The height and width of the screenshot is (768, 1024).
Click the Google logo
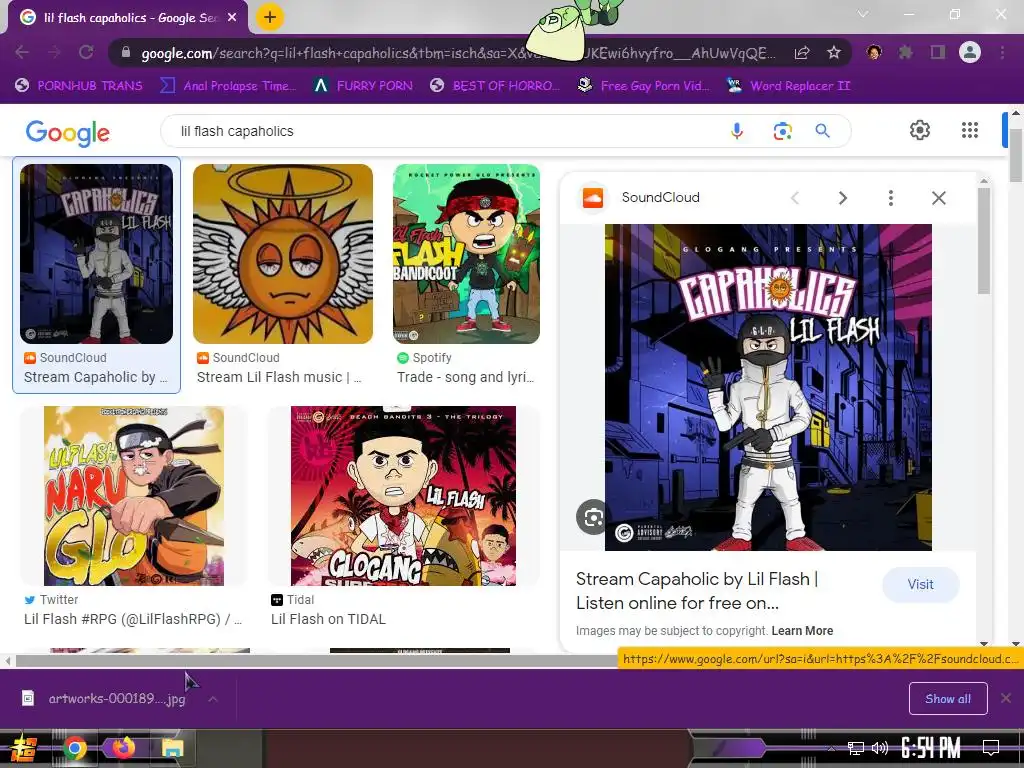(x=68, y=133)
